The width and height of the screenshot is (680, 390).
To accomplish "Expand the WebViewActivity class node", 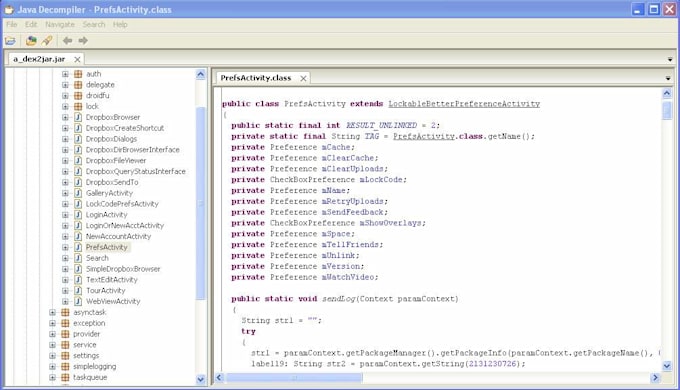I will click(x=65, y=302).
